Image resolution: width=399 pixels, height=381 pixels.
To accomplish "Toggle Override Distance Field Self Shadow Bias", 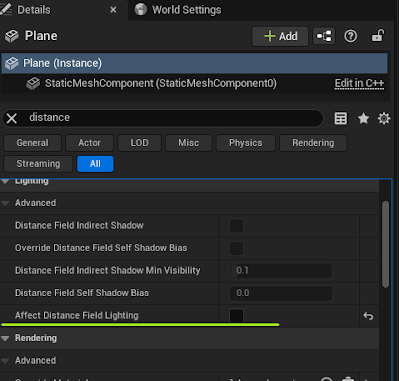I will 236,248.
